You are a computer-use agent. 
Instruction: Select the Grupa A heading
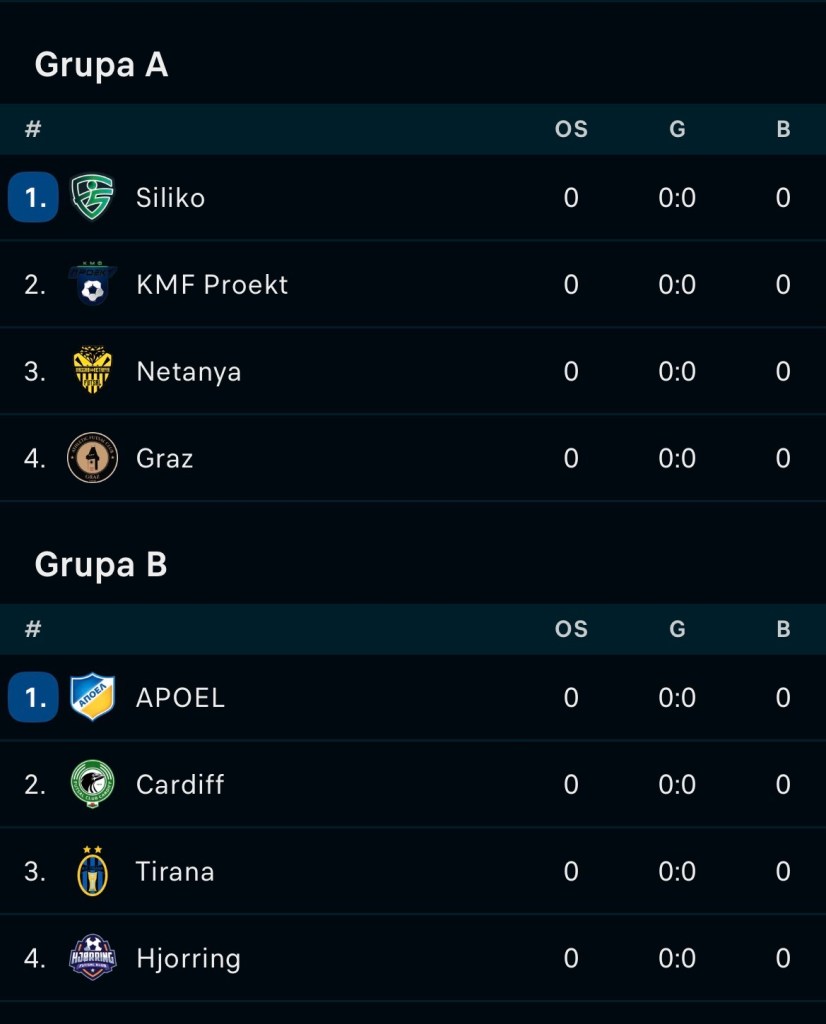101,65
